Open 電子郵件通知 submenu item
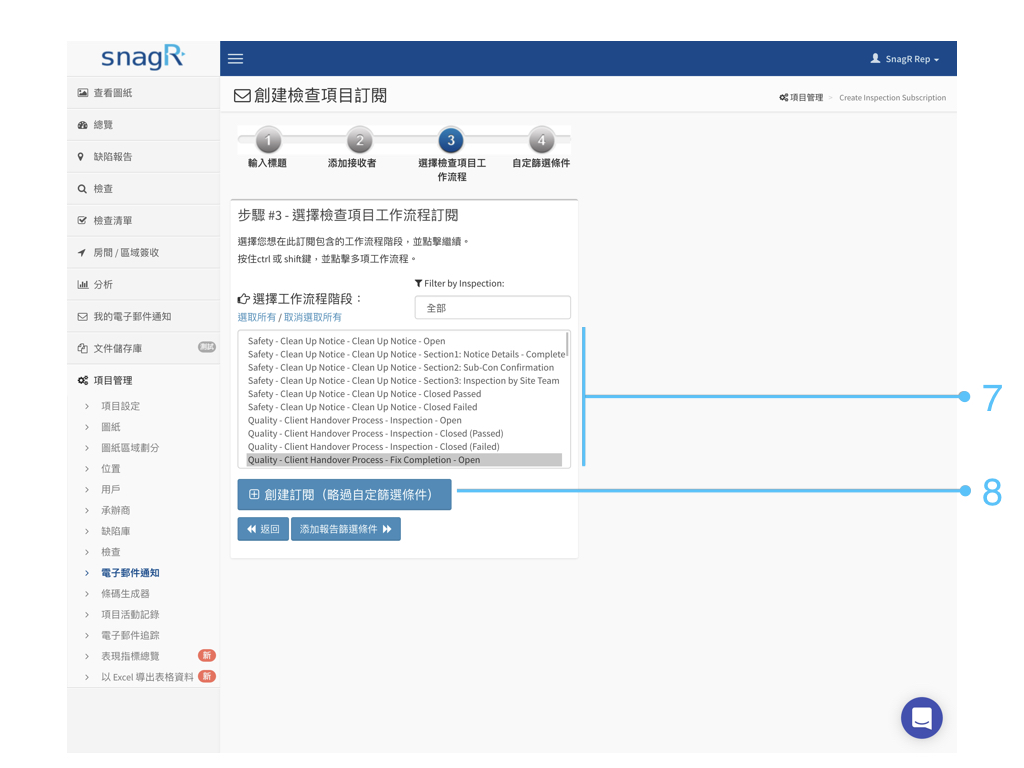 pos(130,573)
